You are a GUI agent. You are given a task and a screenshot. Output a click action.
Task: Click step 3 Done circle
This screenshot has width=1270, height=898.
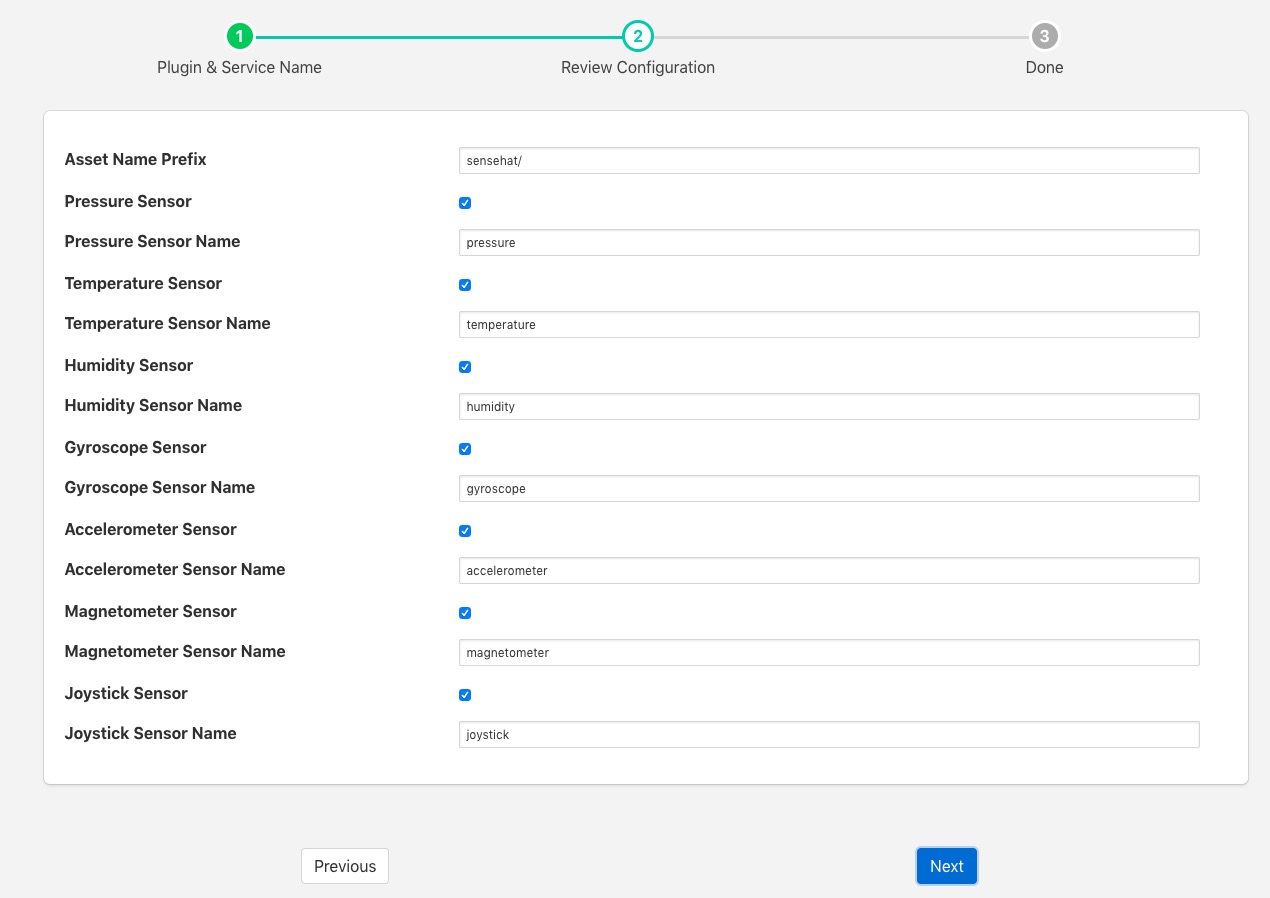(x=1044, y=37)
